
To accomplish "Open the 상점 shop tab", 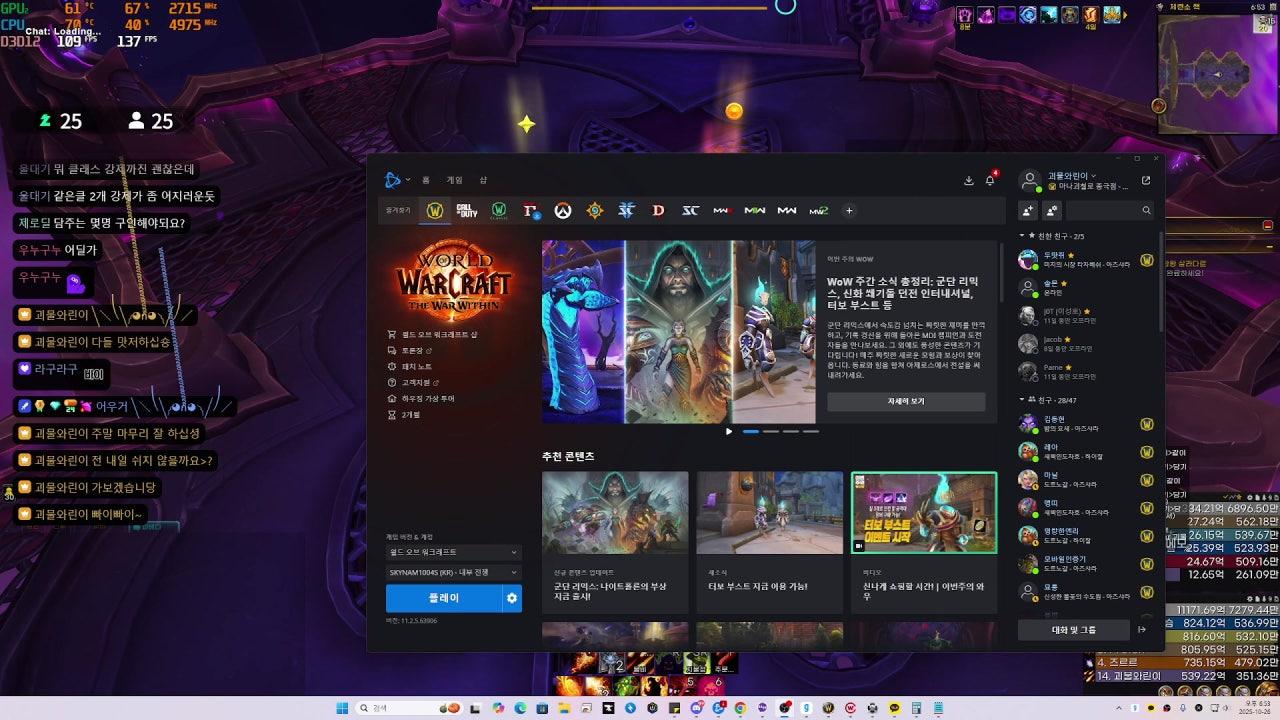I will point(483,180).
